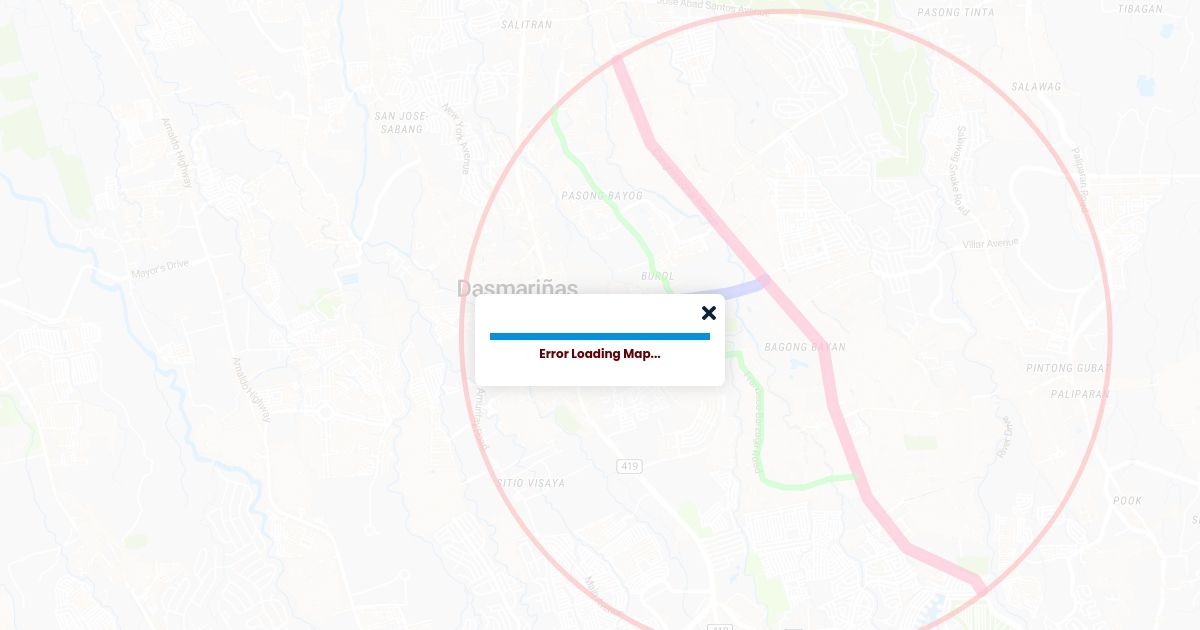
Task: Click the blue loading progress bar
Action: point(600,336)
